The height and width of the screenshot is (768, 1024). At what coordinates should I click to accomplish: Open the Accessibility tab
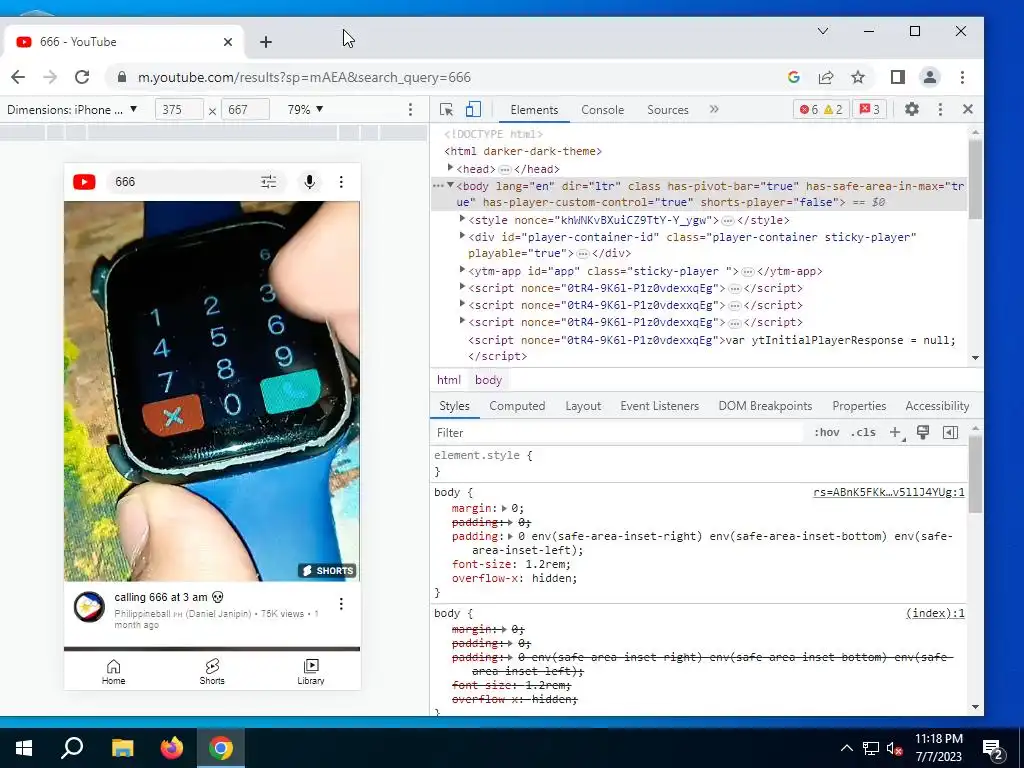coord(936,406)
